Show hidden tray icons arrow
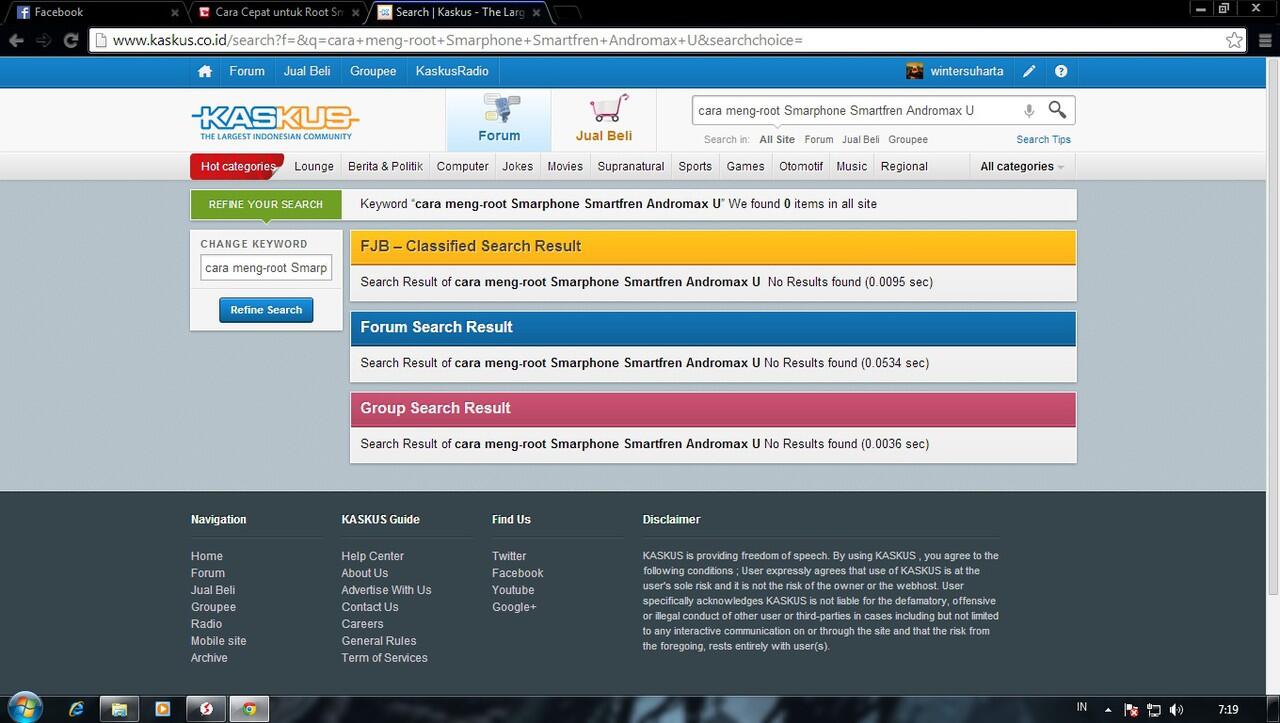The width and height of the screenshot is (1280, 723). coord(1108,710)
